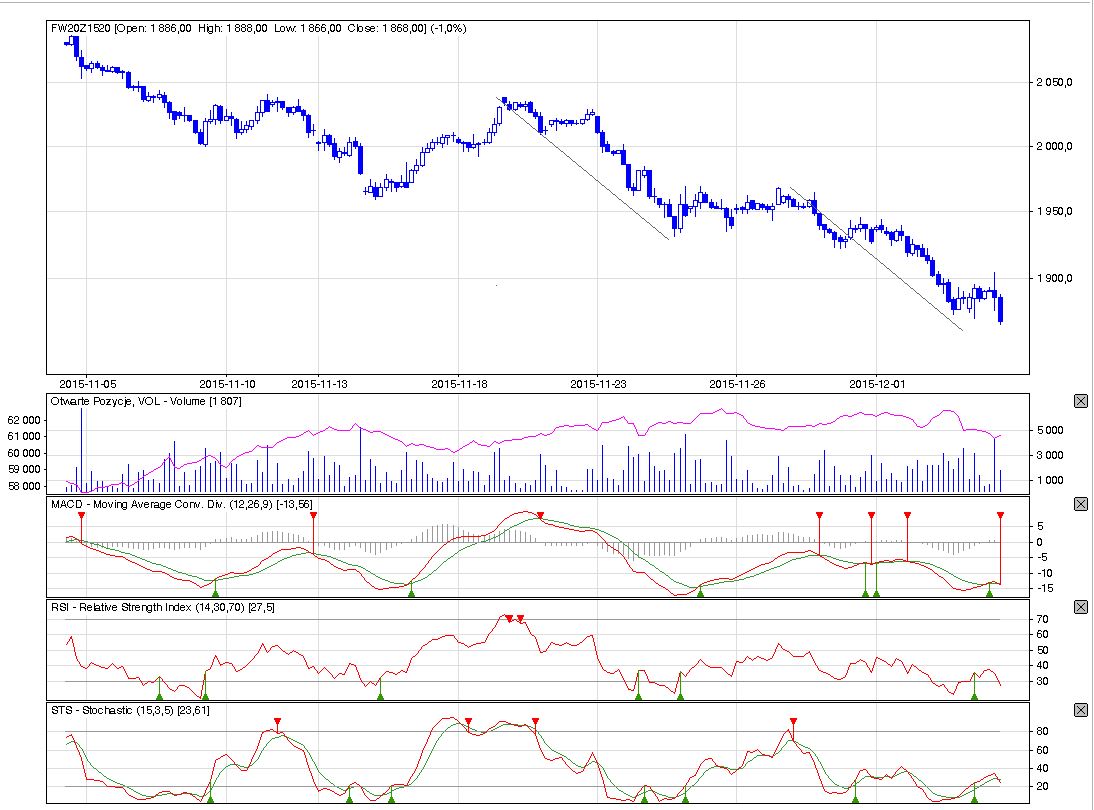Select the Otwarte Pozycje Volume panel title
Screen dimensions: 1094x810
[x=146, y=401]
